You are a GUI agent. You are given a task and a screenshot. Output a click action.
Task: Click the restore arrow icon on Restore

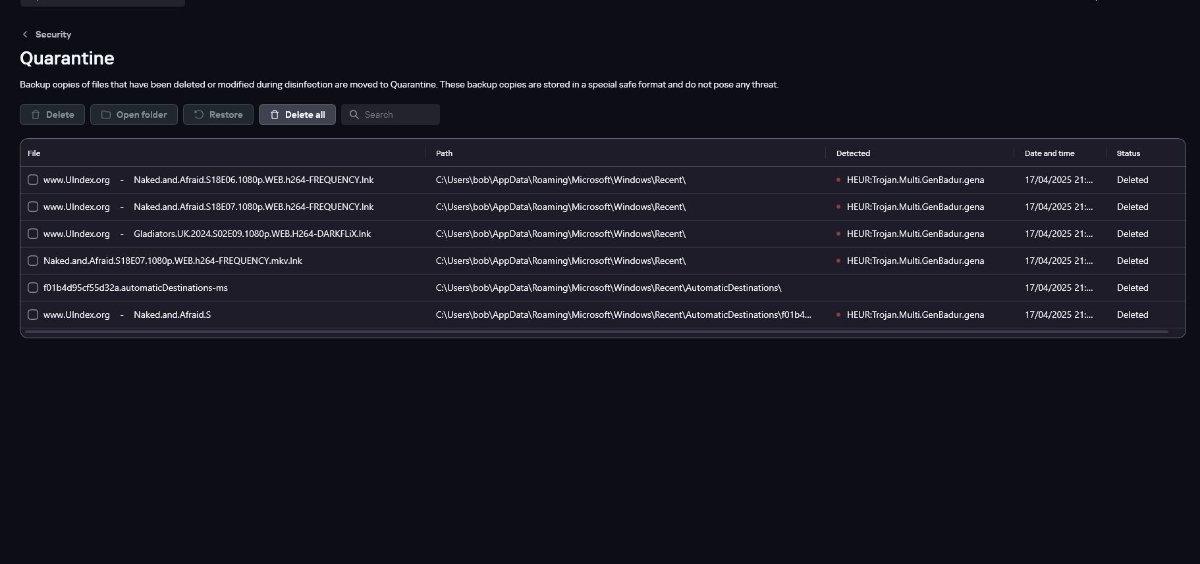click(x=198, y=115)
